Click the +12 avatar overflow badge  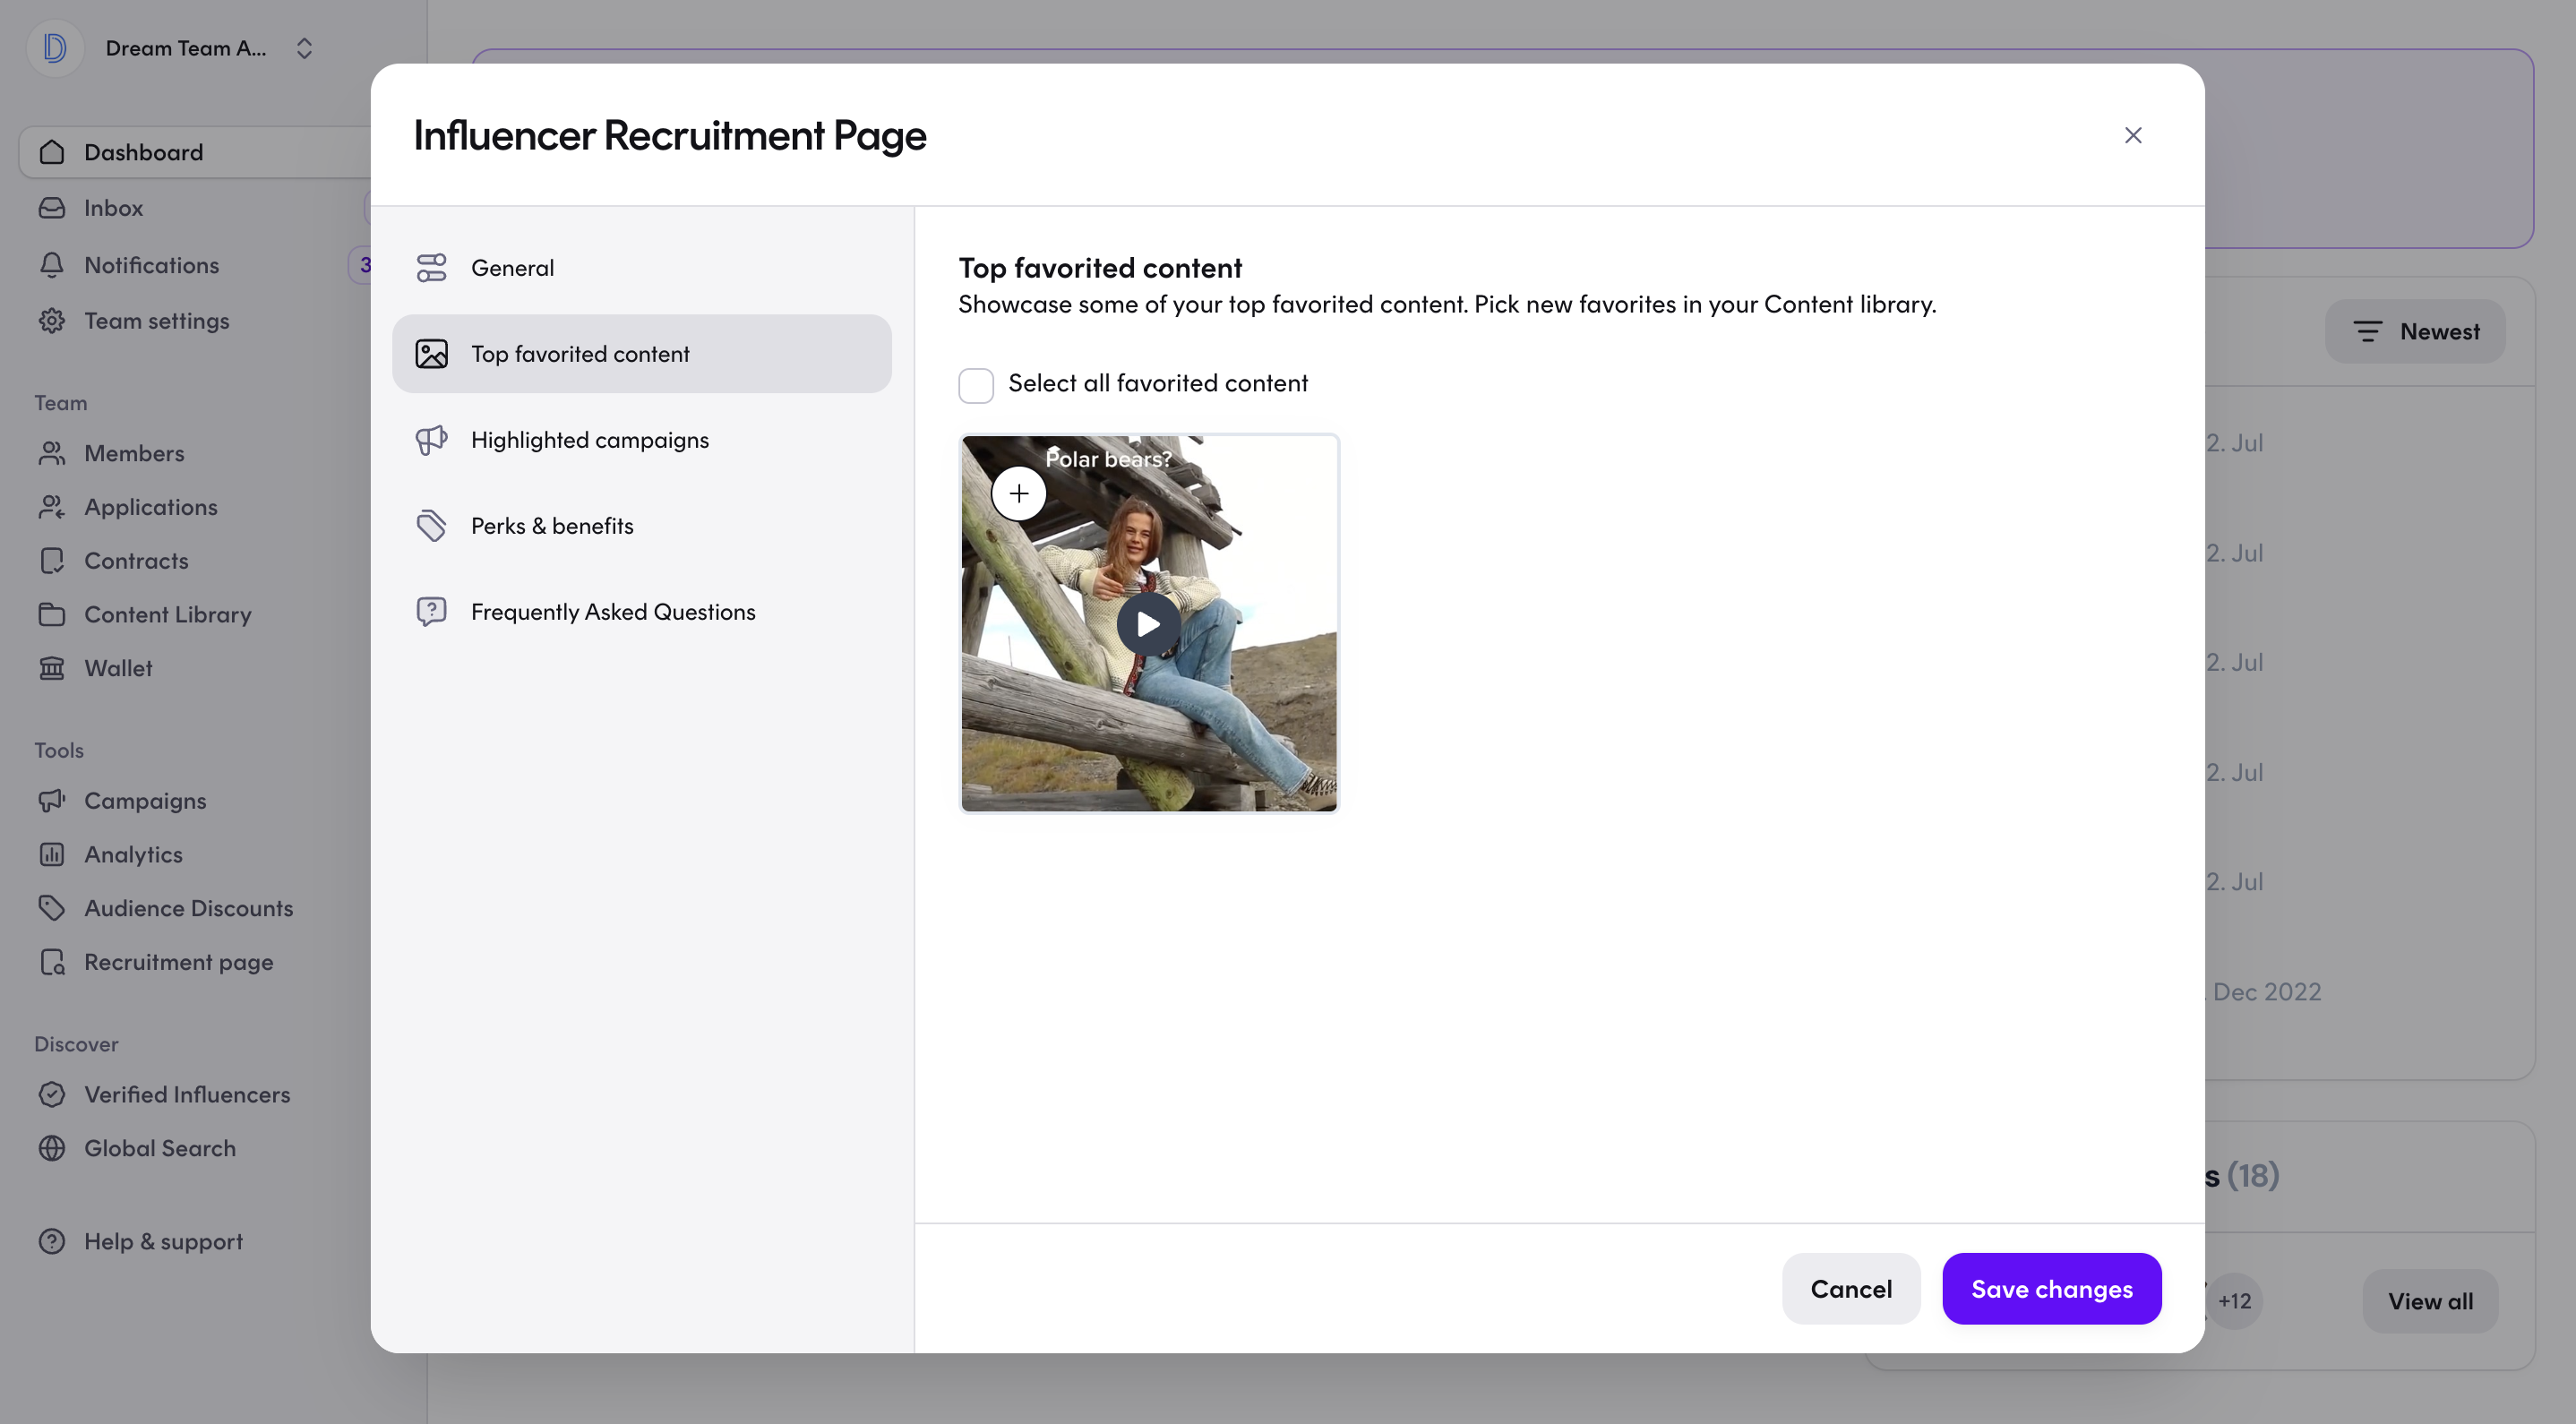2234,1301
